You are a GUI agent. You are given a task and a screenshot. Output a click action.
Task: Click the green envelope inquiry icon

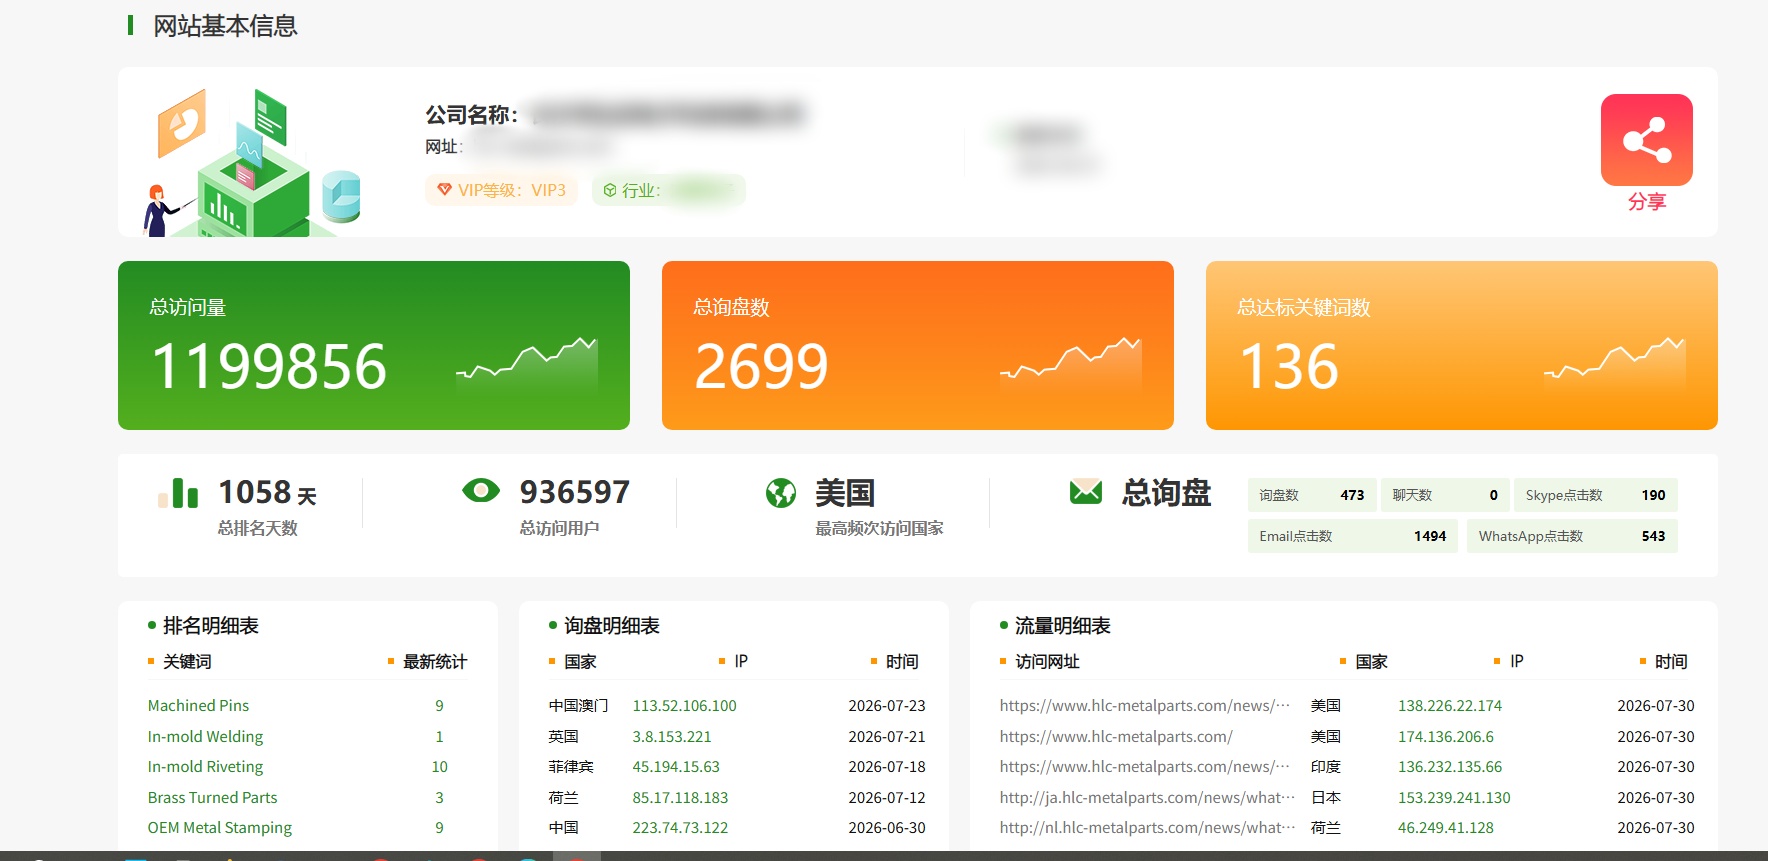[1086, 491]
